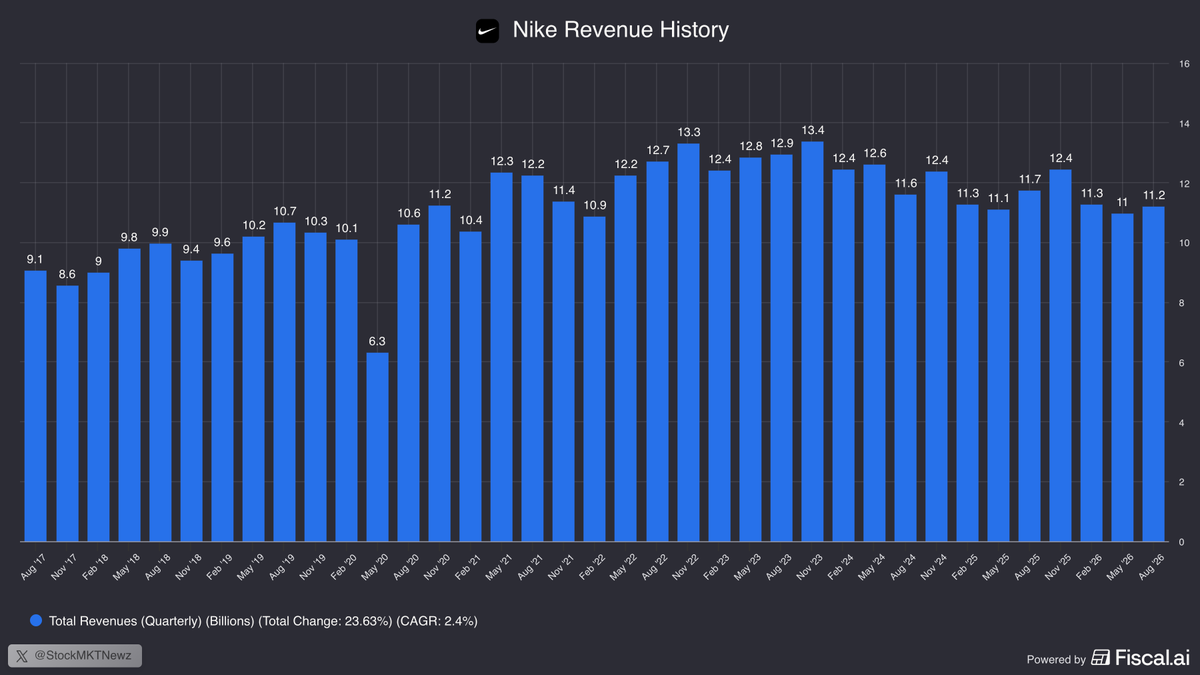Click the Fiscal.ai logo icon
Image resolution: width=1200 pixels, height=675 pixels.
point(1101,658)
